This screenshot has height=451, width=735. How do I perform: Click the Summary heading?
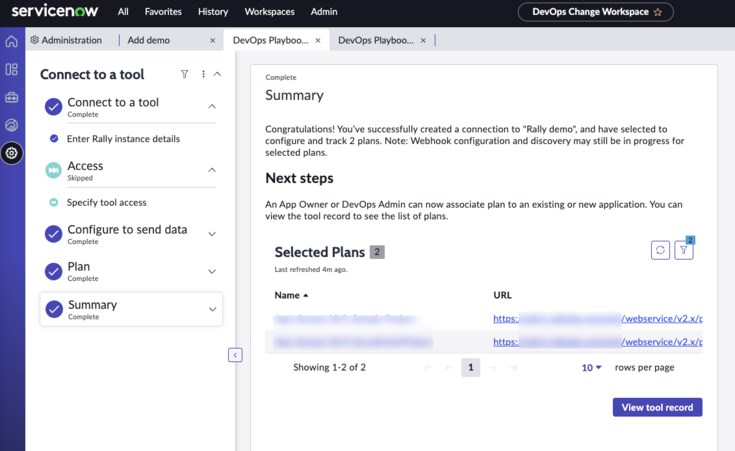pos(294,95)
